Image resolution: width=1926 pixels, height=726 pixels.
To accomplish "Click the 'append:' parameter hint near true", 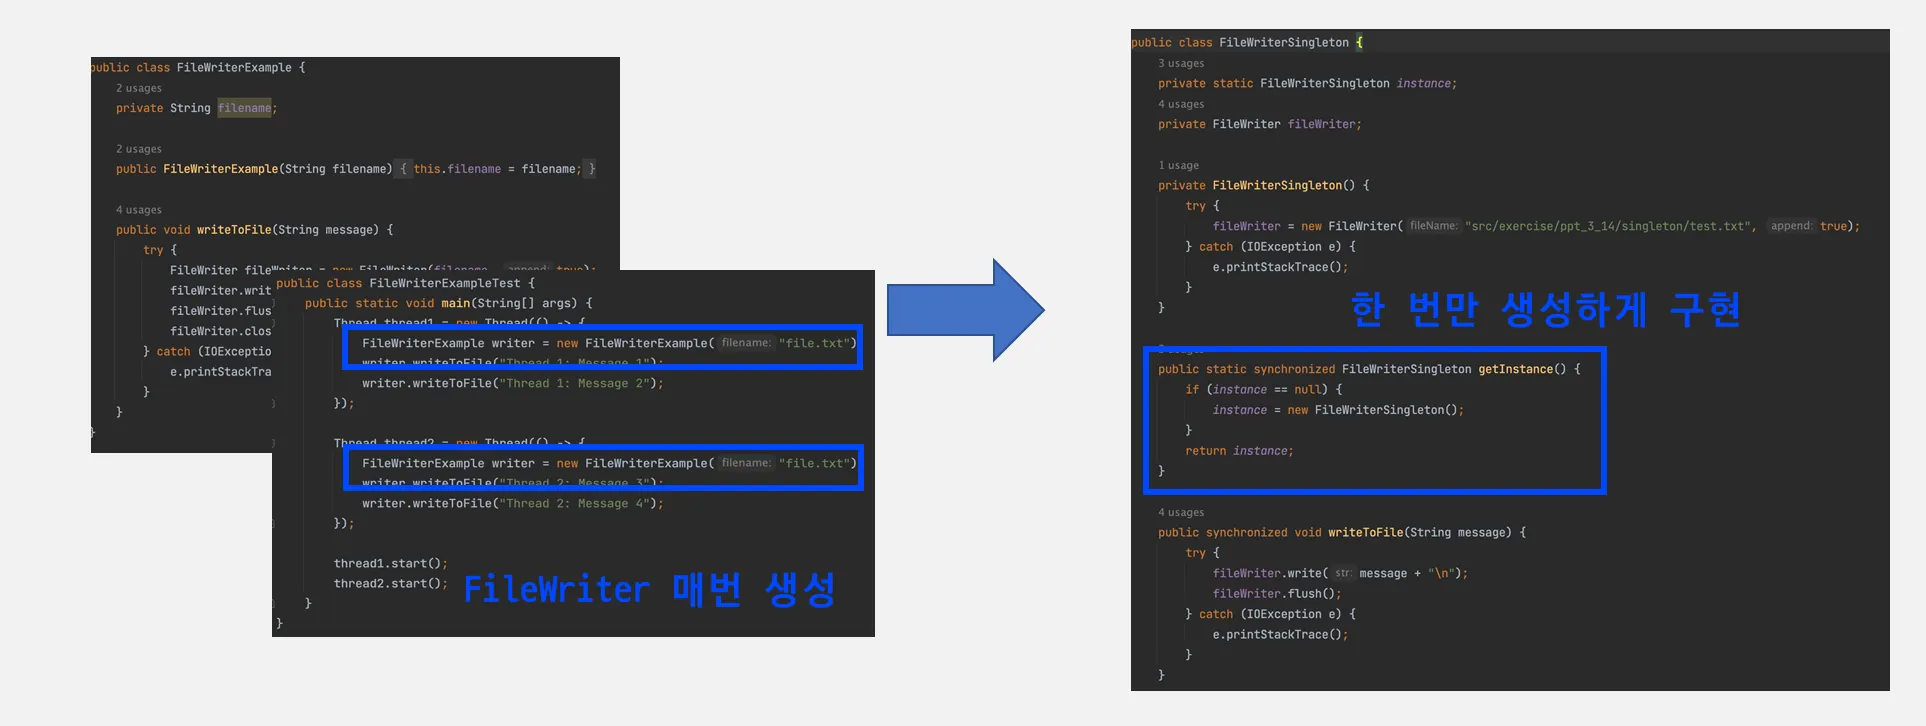I will 1790,226.
